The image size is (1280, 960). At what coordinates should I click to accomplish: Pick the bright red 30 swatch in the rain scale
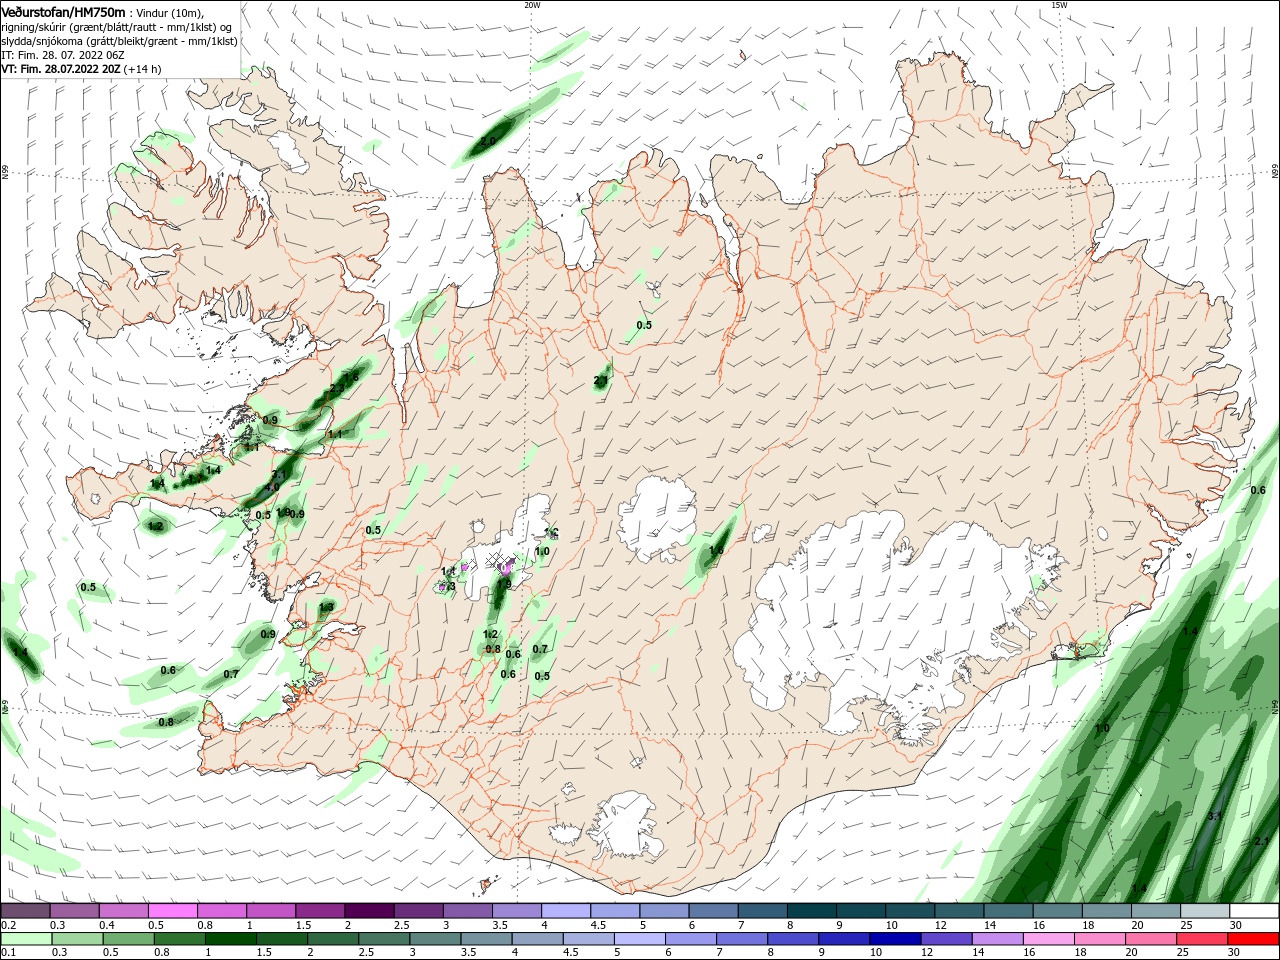[x=1252, y=939]
